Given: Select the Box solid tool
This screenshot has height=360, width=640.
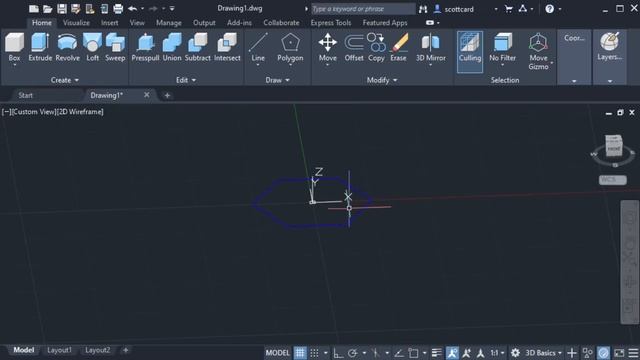Looking at the screenshot, I should pyautogui.click(x=14, y=48).
